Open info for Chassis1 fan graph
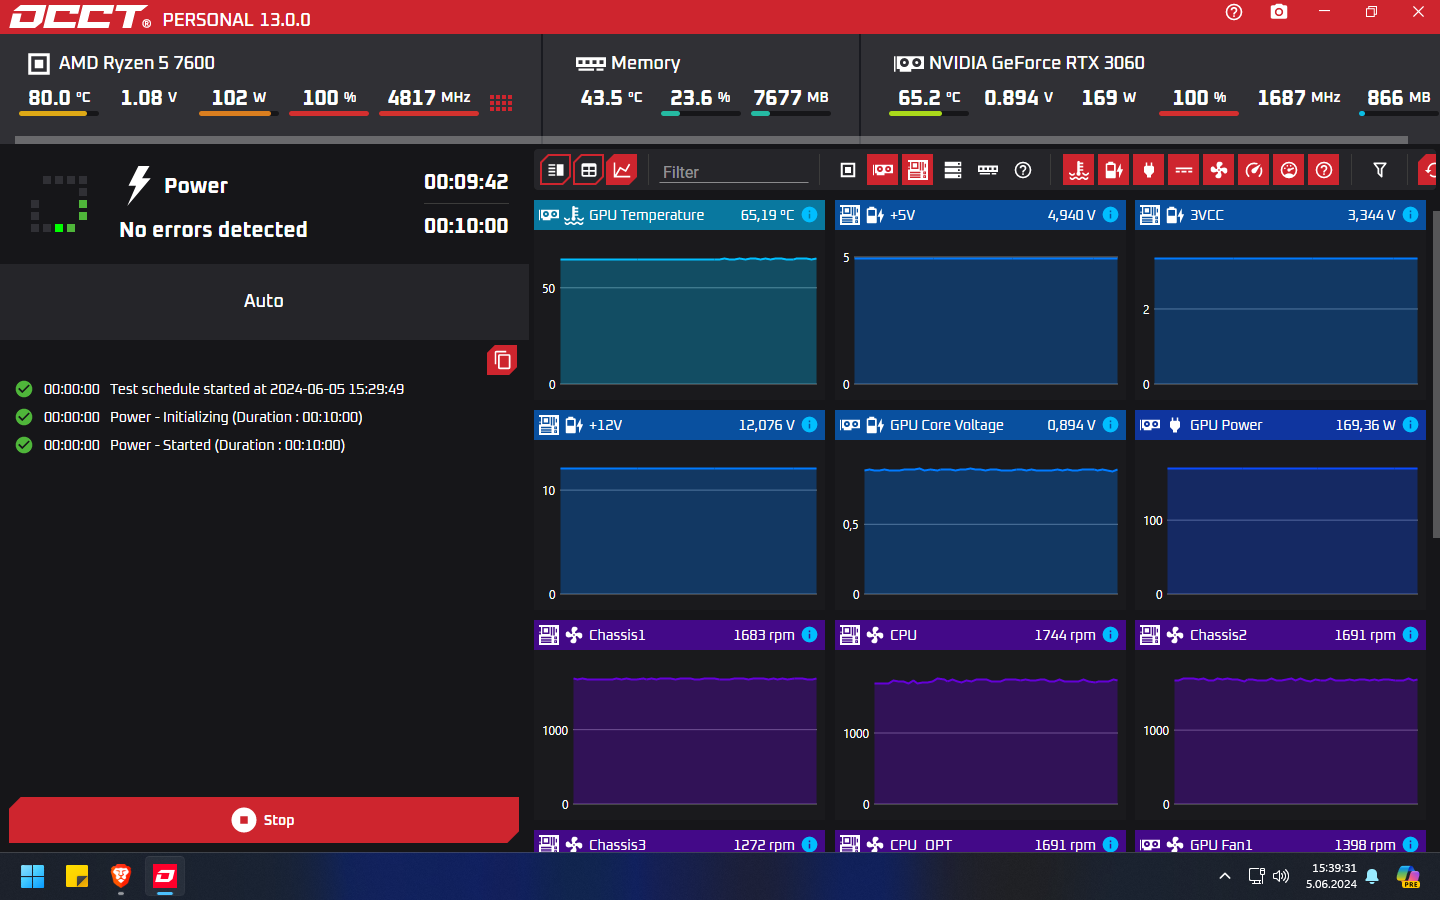Image resolution: width=1440 pixels, height=900 pixels. pos(810,635)
